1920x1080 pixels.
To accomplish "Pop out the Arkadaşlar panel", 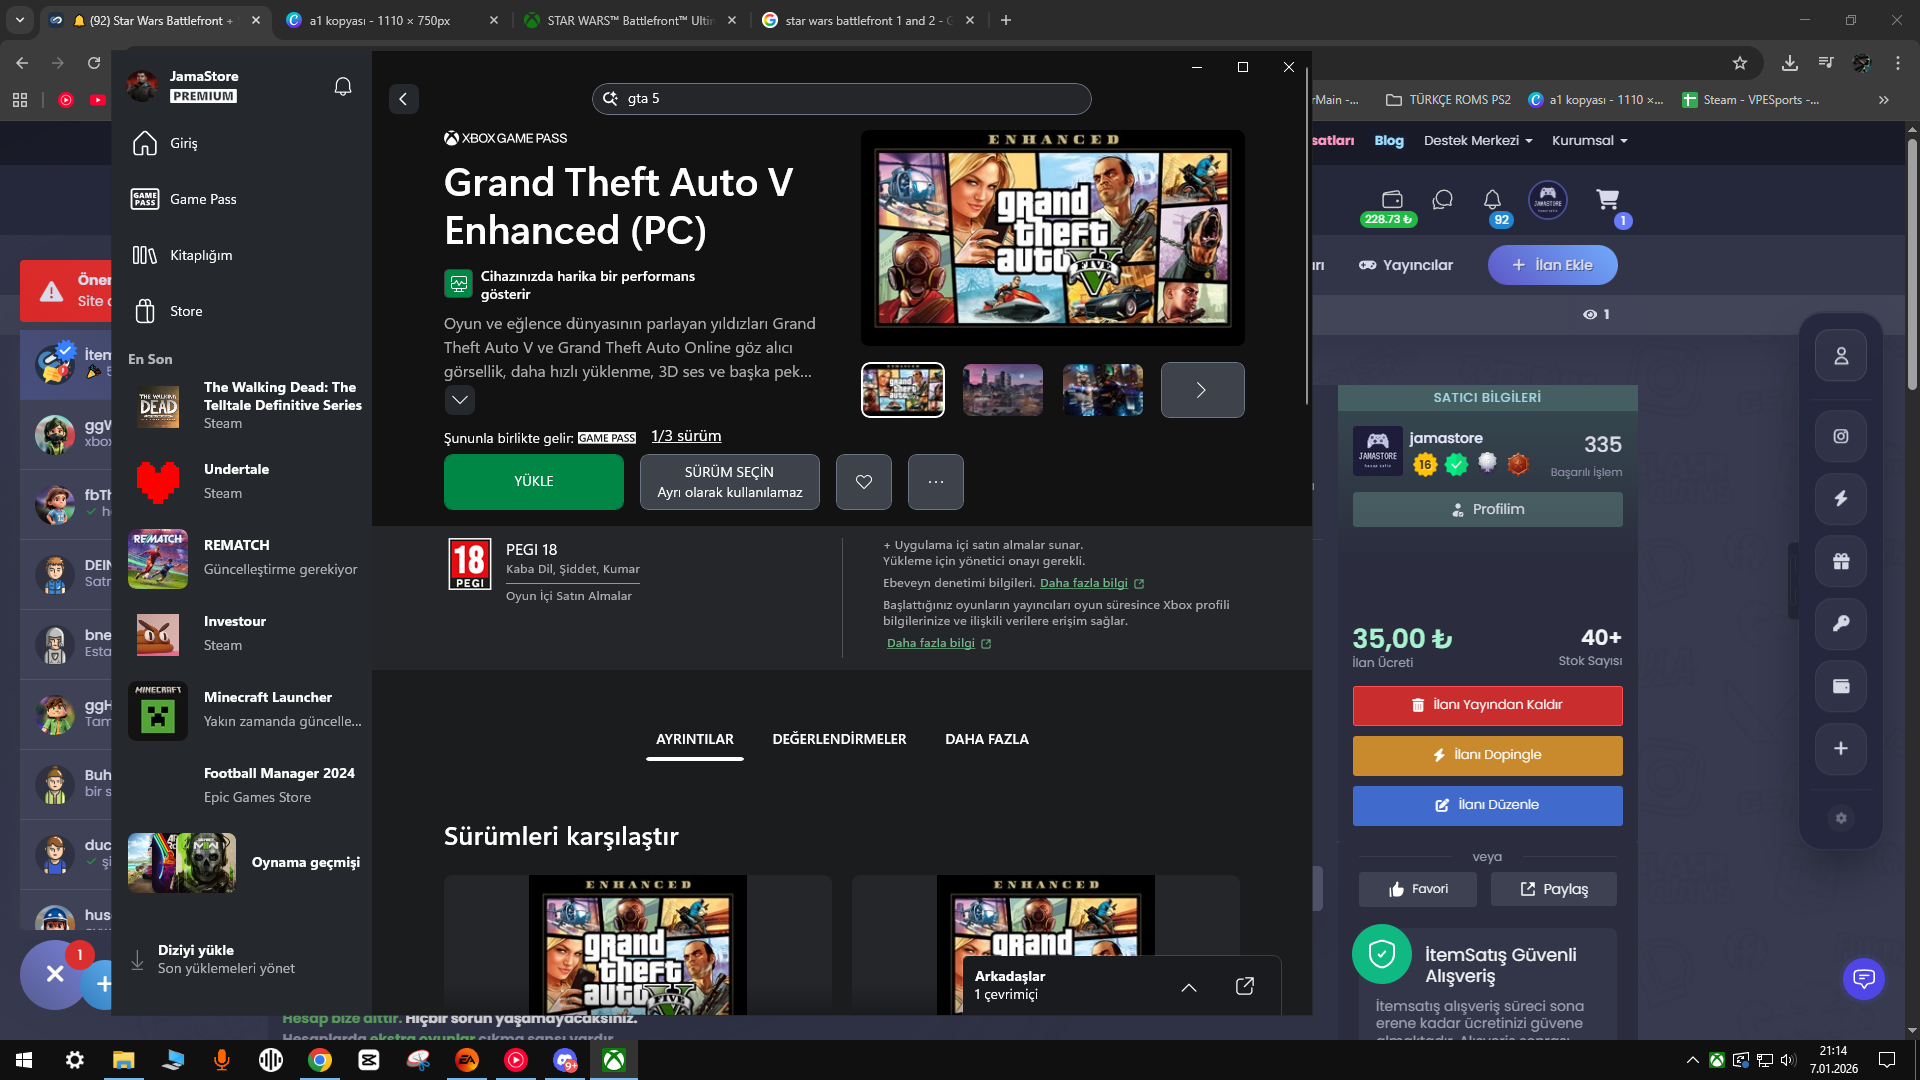I will (1245, 987).
